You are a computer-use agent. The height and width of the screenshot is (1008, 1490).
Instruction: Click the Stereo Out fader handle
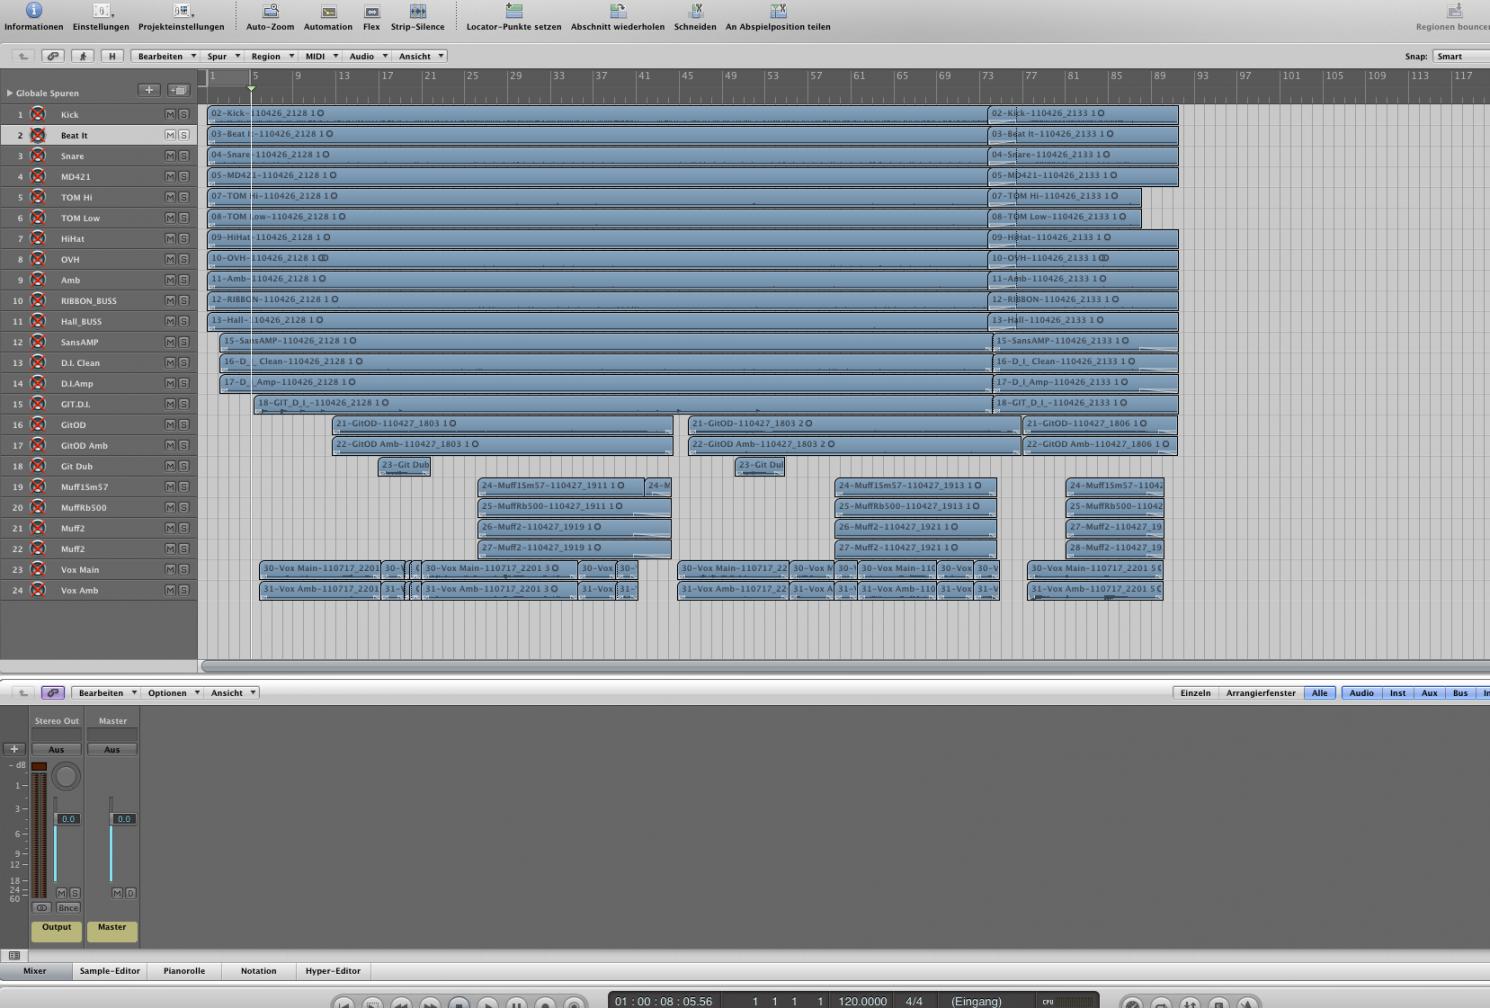[67, 818]
